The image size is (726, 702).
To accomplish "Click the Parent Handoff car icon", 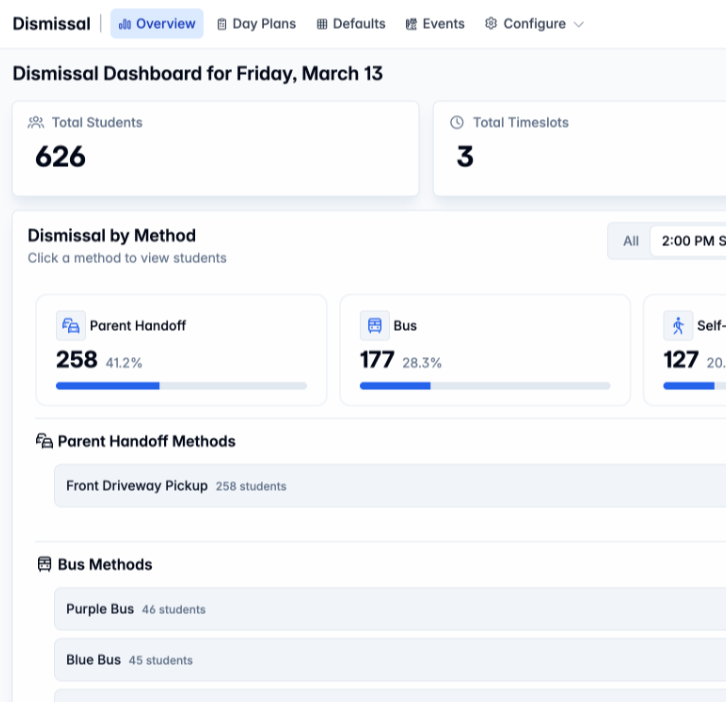I will coord(71,326).
